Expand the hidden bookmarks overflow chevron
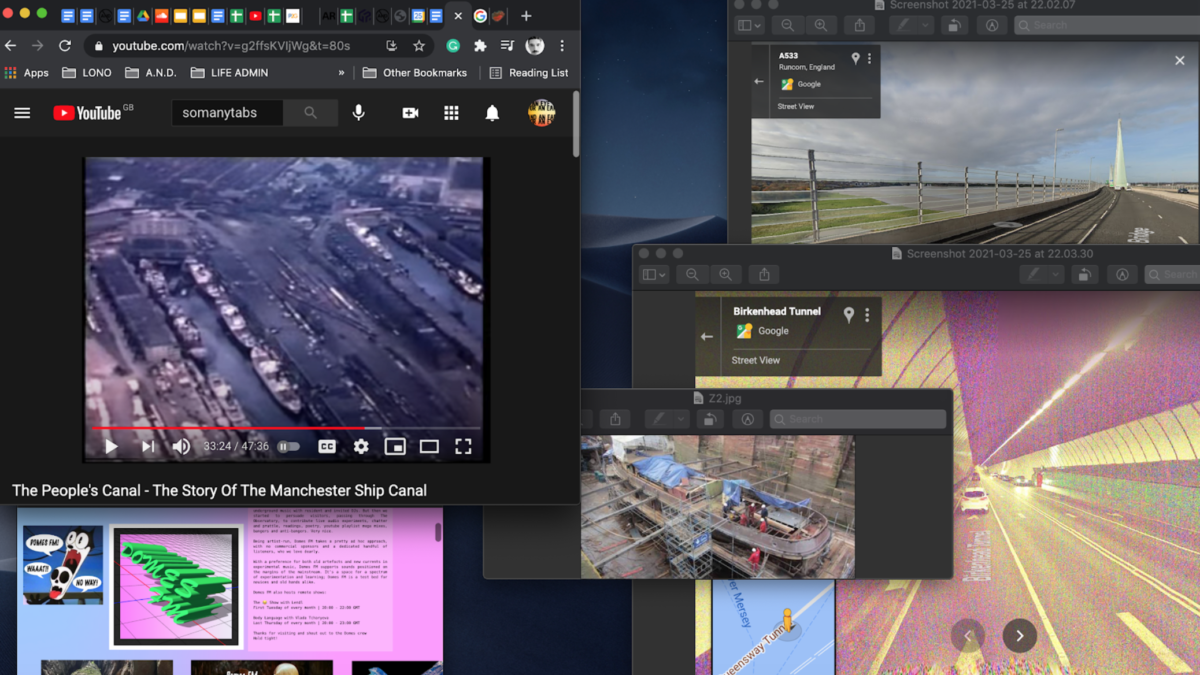The width and height of the screenshot is (1200, 675). [x=341, y=73]
